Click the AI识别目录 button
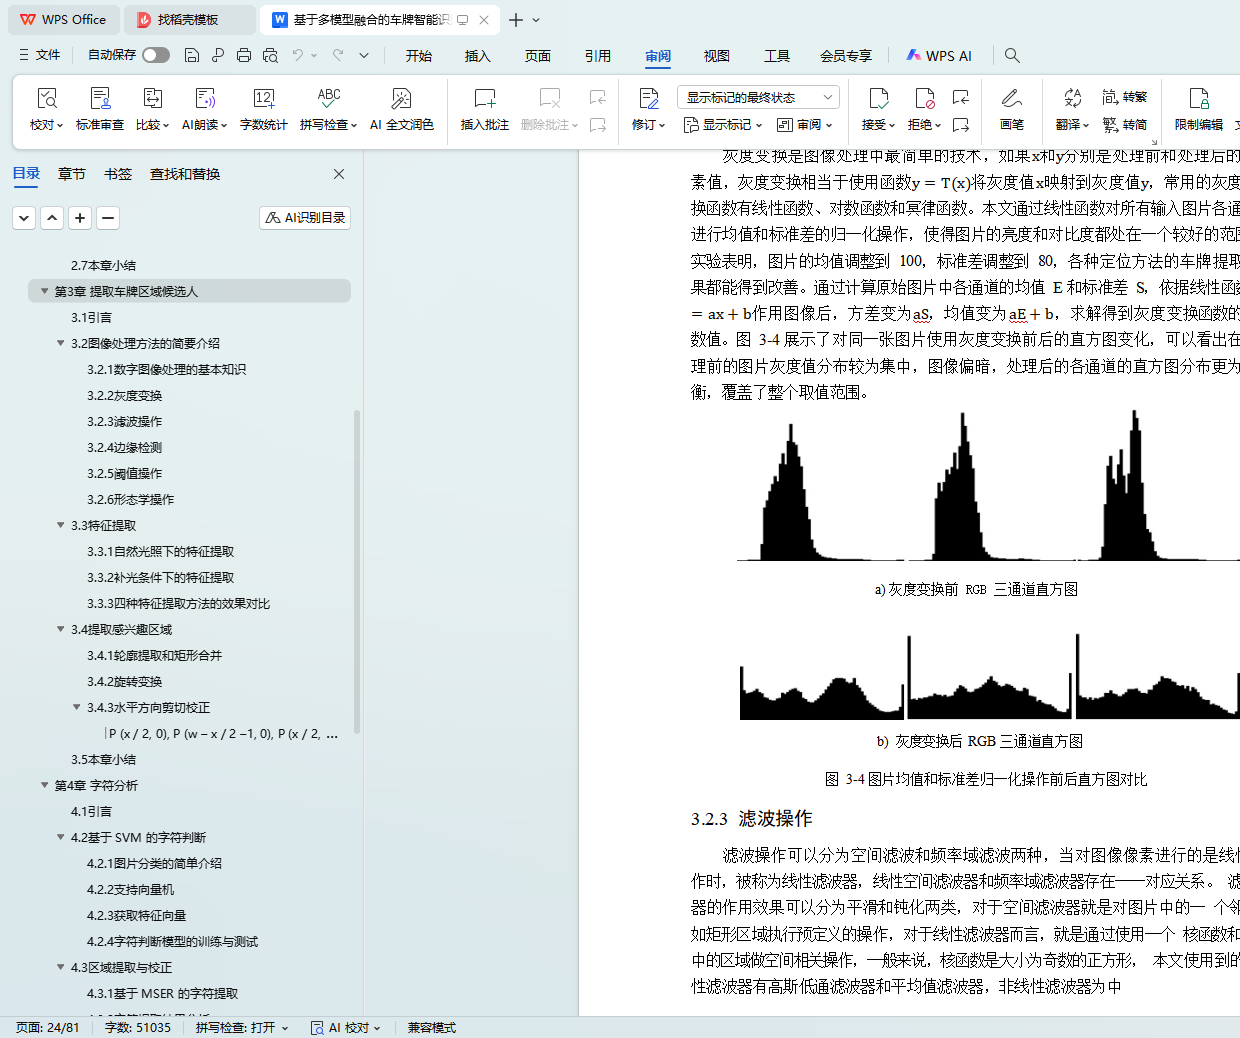Screen dimensions: 1240x1038 [305, 217]
